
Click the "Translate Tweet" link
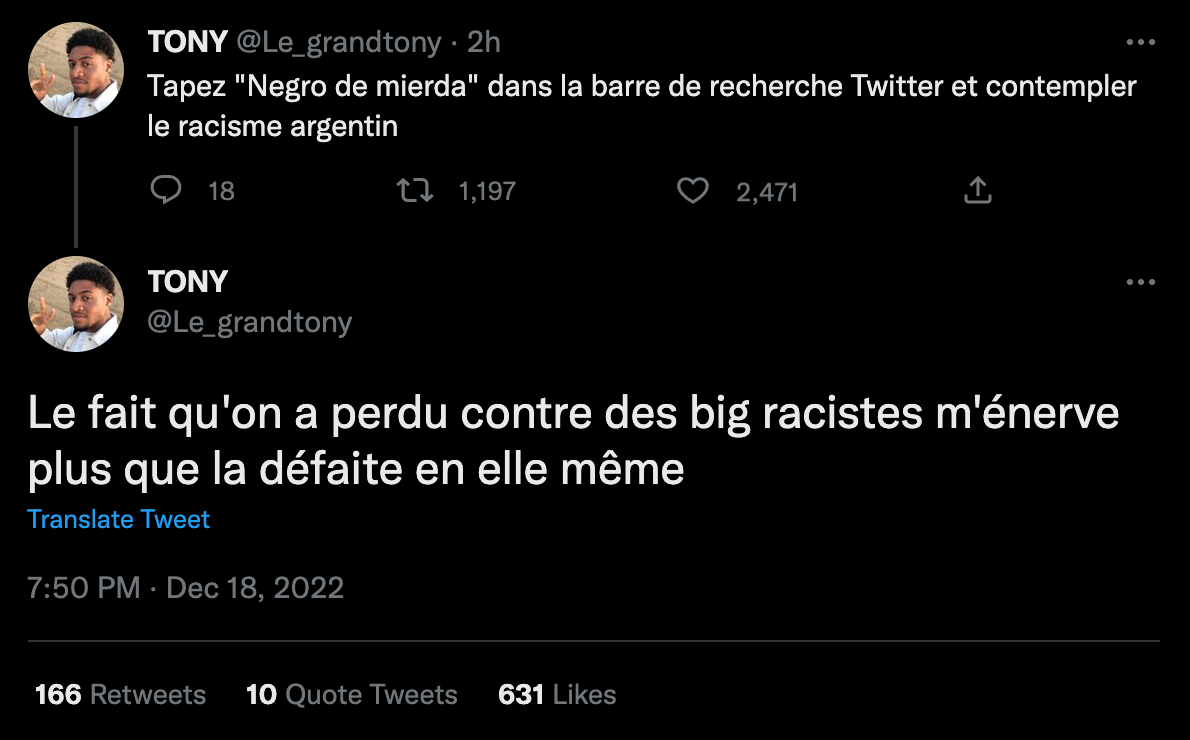coord(119,520)
